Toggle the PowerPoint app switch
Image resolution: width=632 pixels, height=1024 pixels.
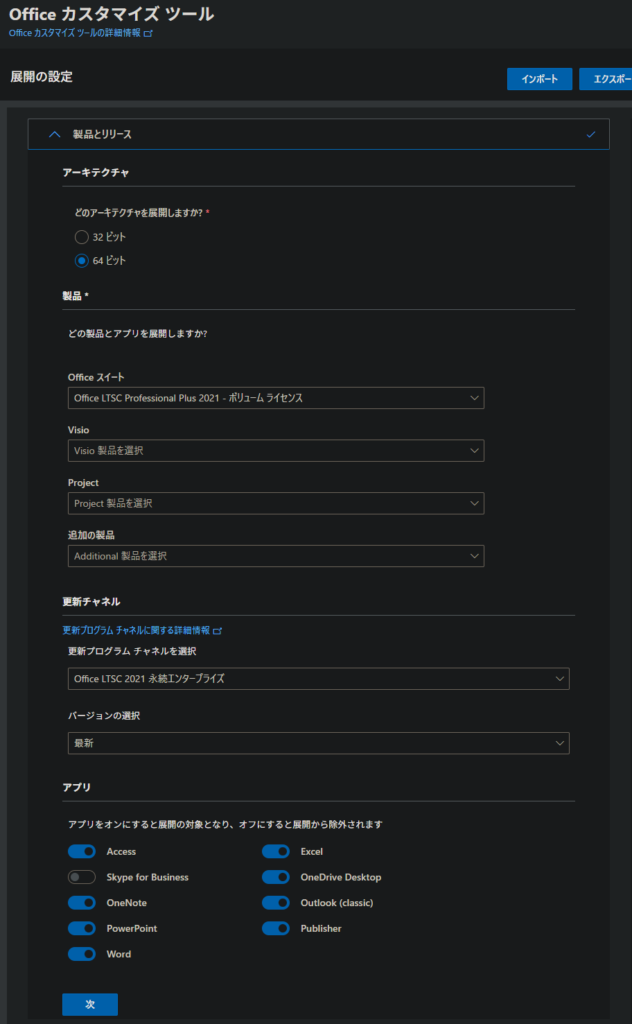coord(82,928)
